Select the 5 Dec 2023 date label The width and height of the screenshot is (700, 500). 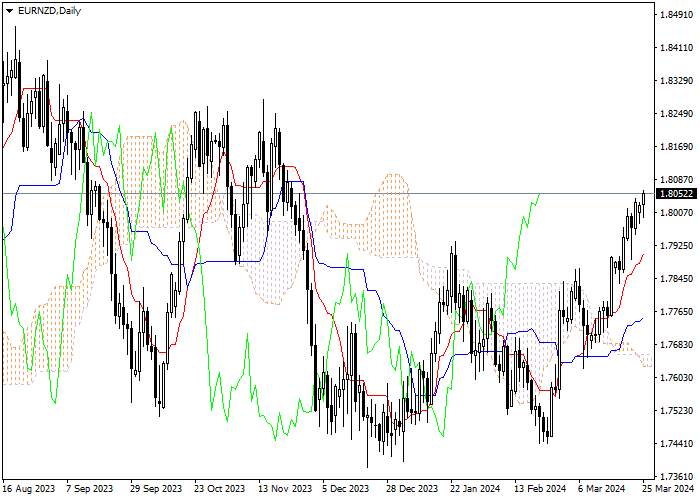point(346,488)
